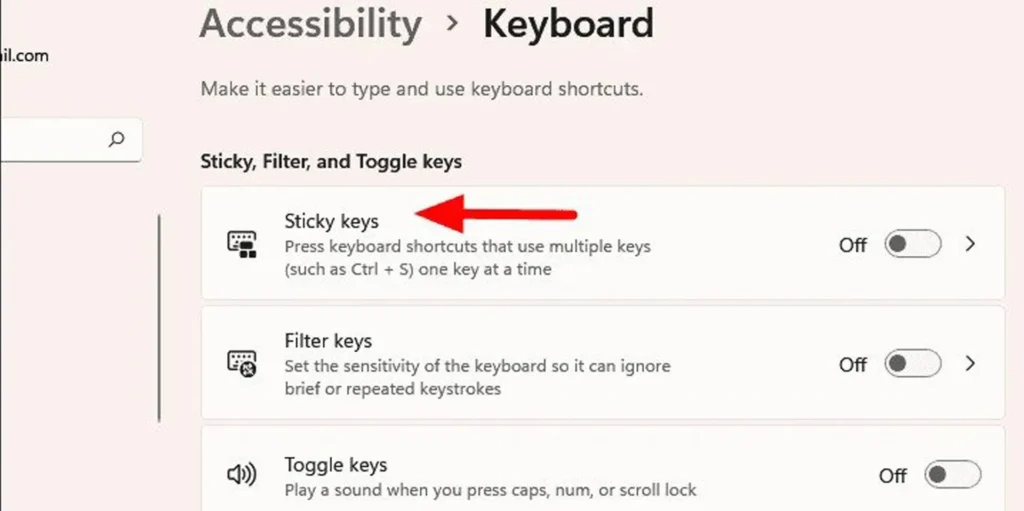Turn on the Sticky keys switch
This screenshot has height=511, width=1024.
[913, 244]
